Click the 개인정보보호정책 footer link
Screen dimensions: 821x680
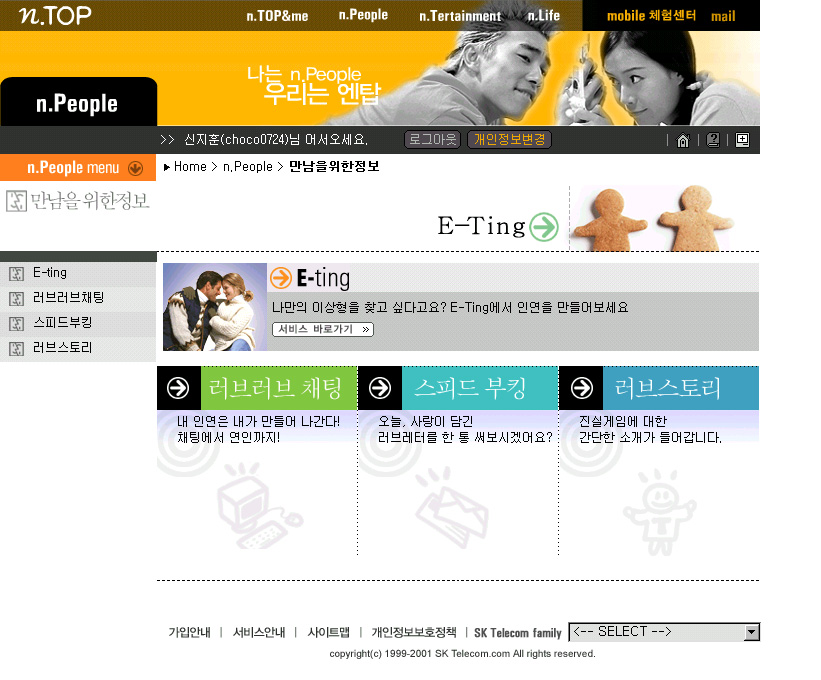click(414, 632)
